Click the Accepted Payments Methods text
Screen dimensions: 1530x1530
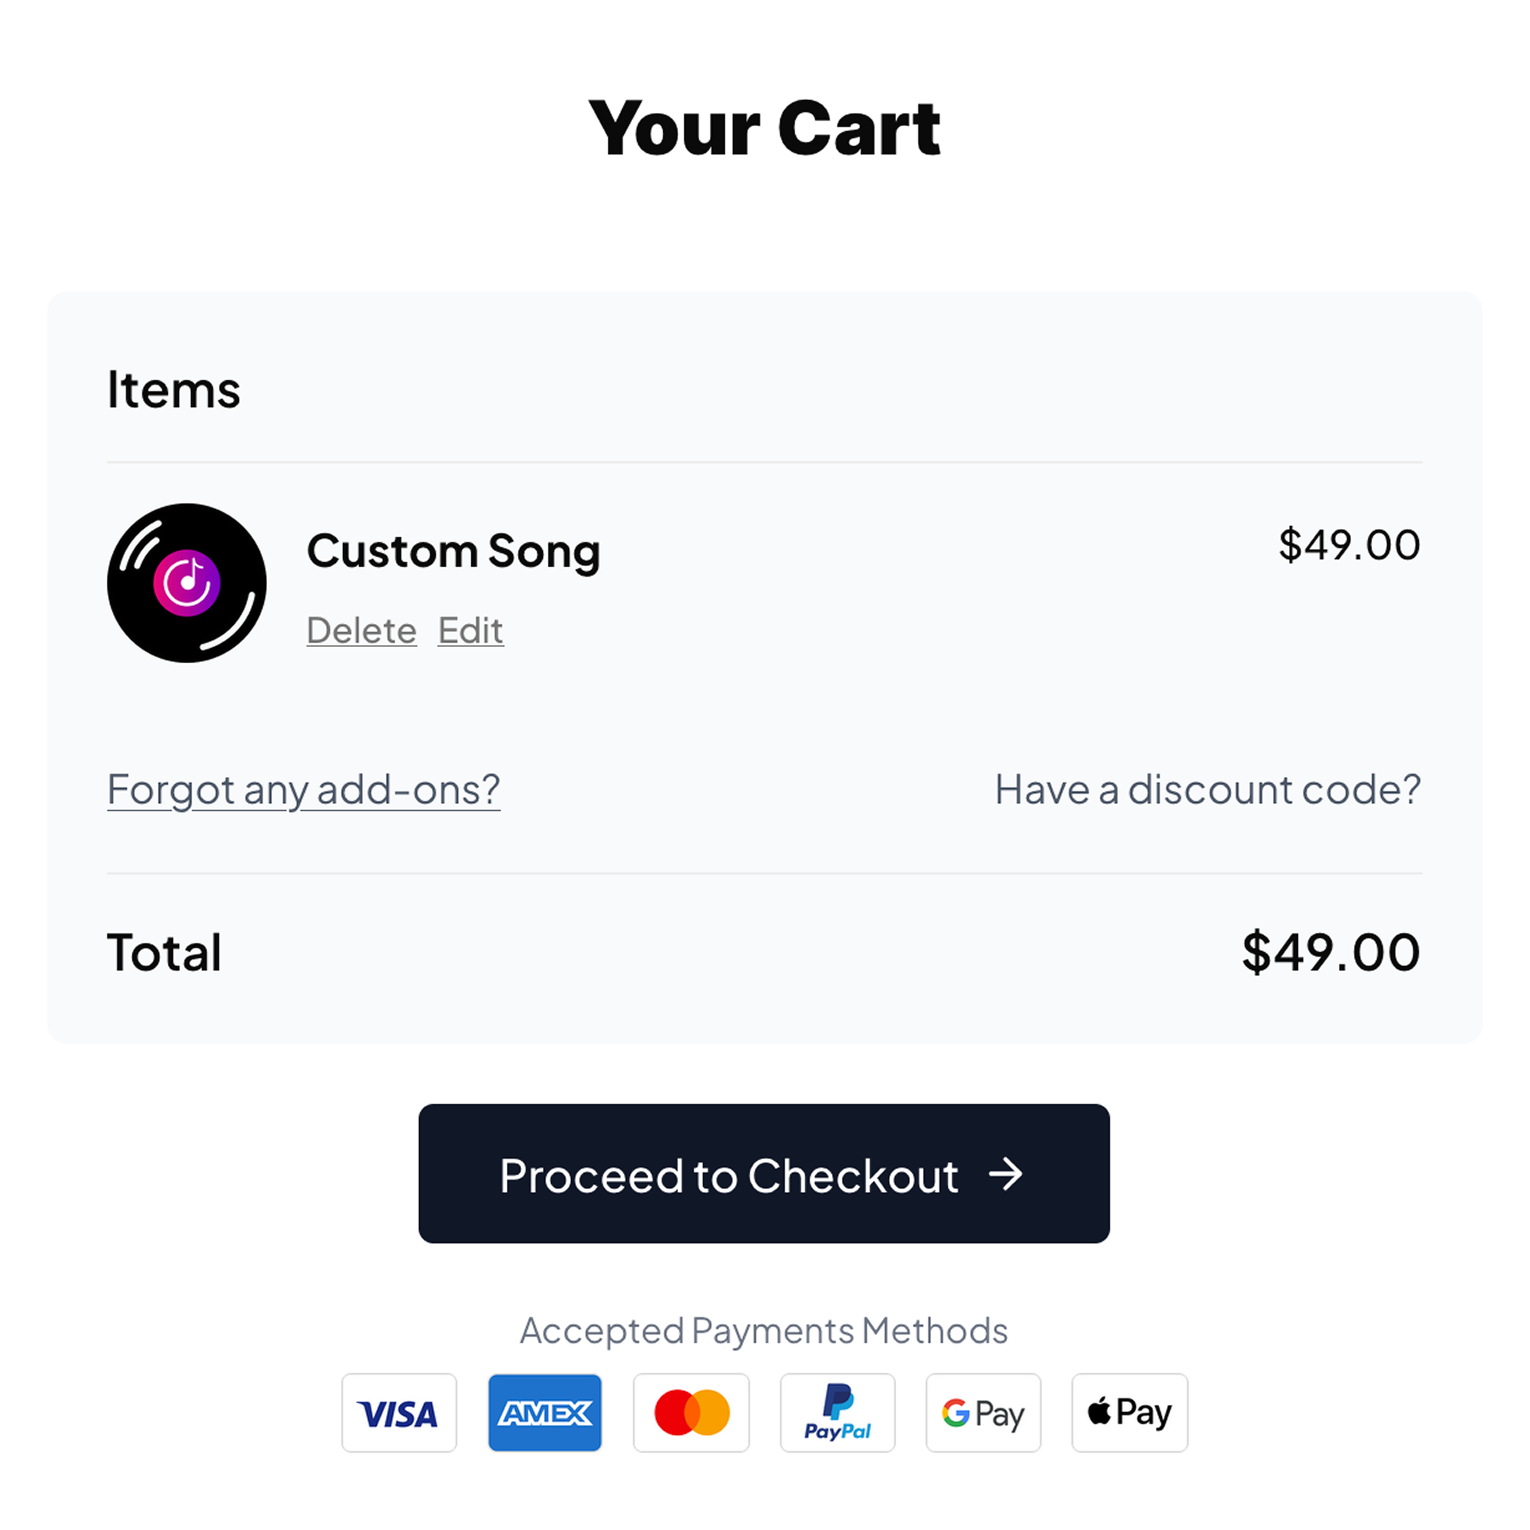[x=764, y=1331]
